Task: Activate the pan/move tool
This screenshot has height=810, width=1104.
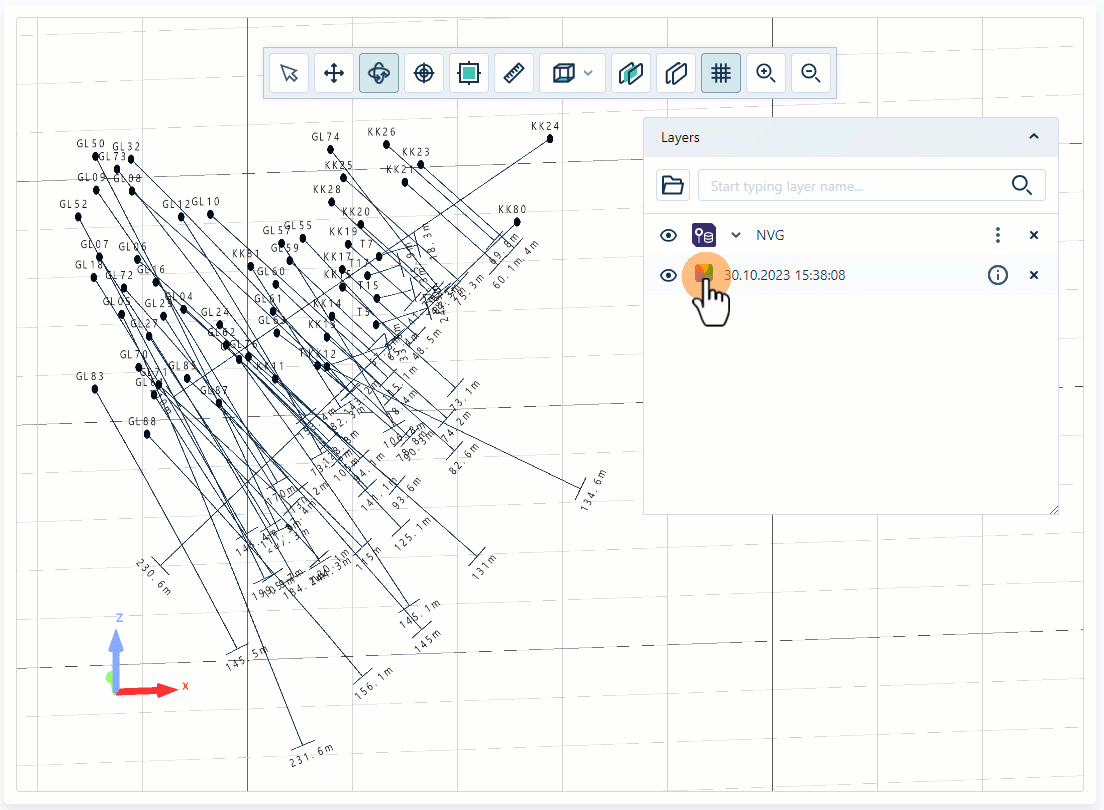Action: click(x=334, y=73)
